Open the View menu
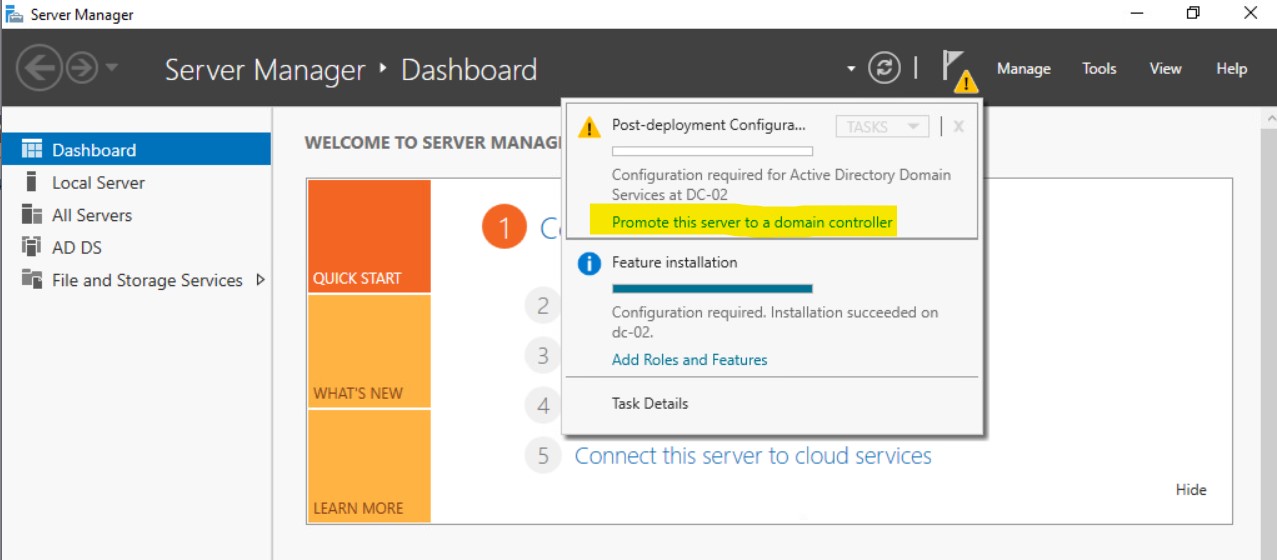Viewport: 1277px width, 560px height. coord(1165,69)
